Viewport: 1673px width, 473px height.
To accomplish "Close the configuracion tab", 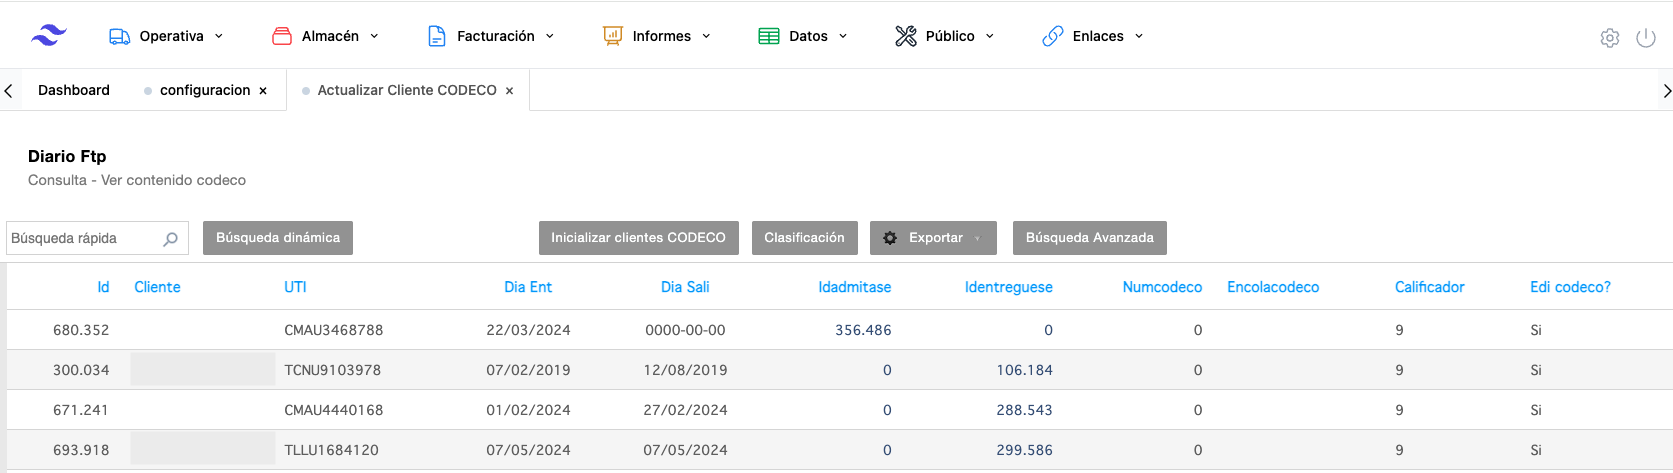I will (x=263, y=91).
